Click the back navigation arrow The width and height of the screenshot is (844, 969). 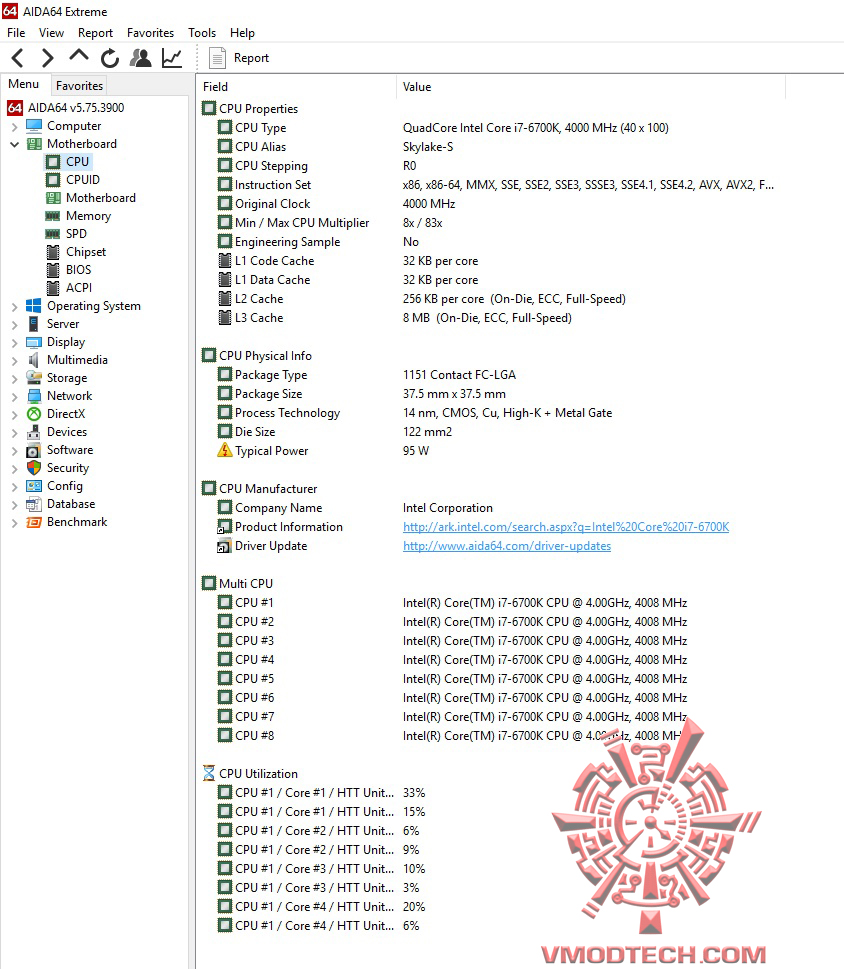click(15, 57)
